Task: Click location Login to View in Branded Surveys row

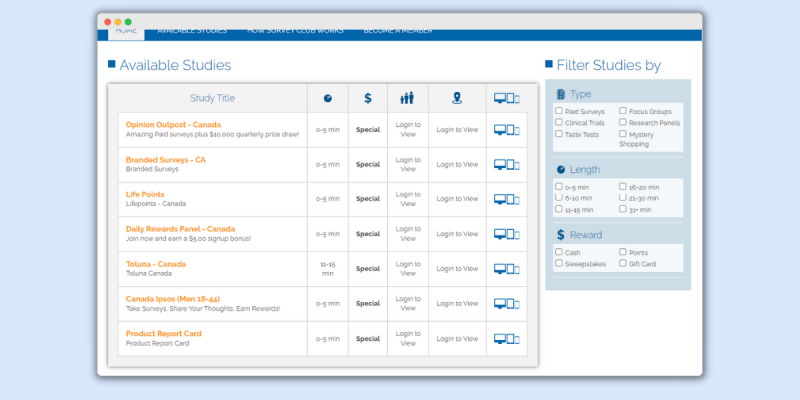Action: [x=457, y=164]
